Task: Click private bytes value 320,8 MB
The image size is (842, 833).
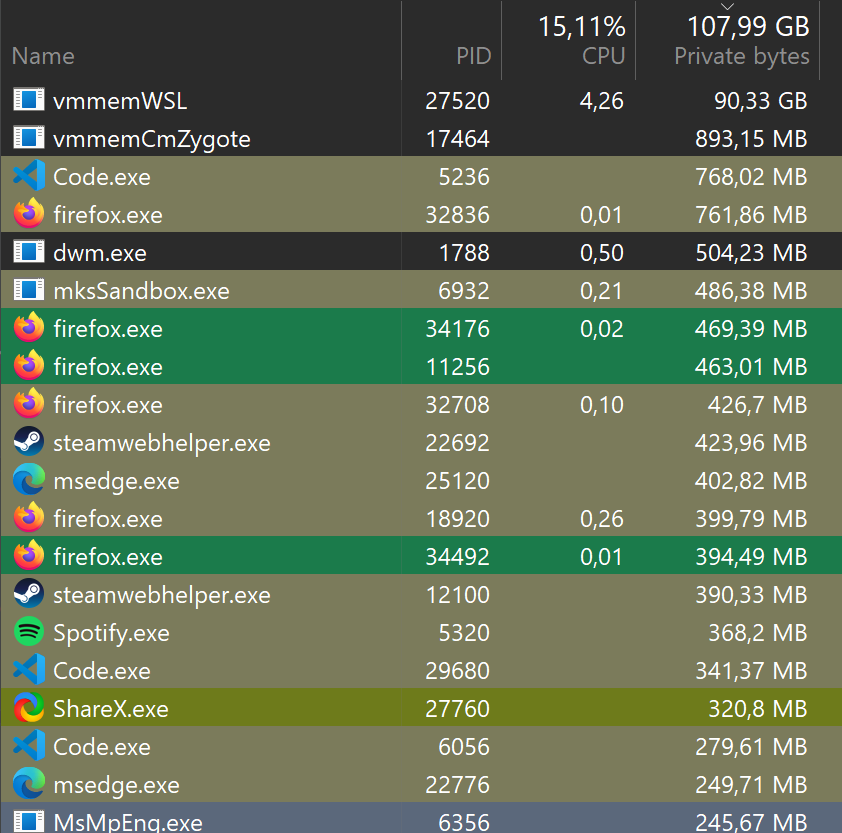Action: pyautogui.click(x=758, y=709)
